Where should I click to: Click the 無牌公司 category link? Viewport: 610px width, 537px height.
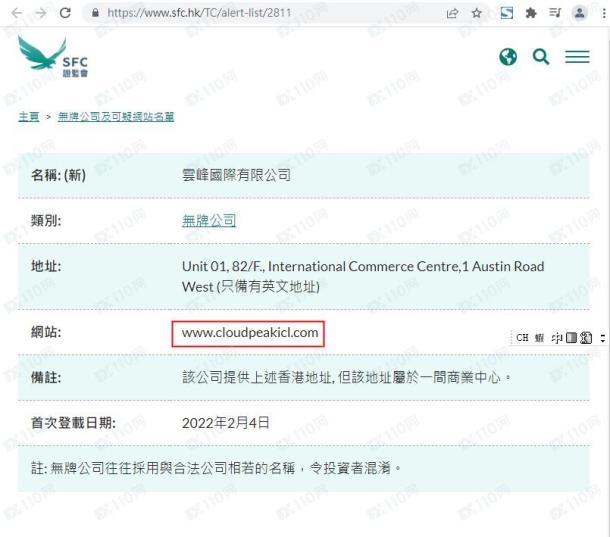(x=209, y=221)
